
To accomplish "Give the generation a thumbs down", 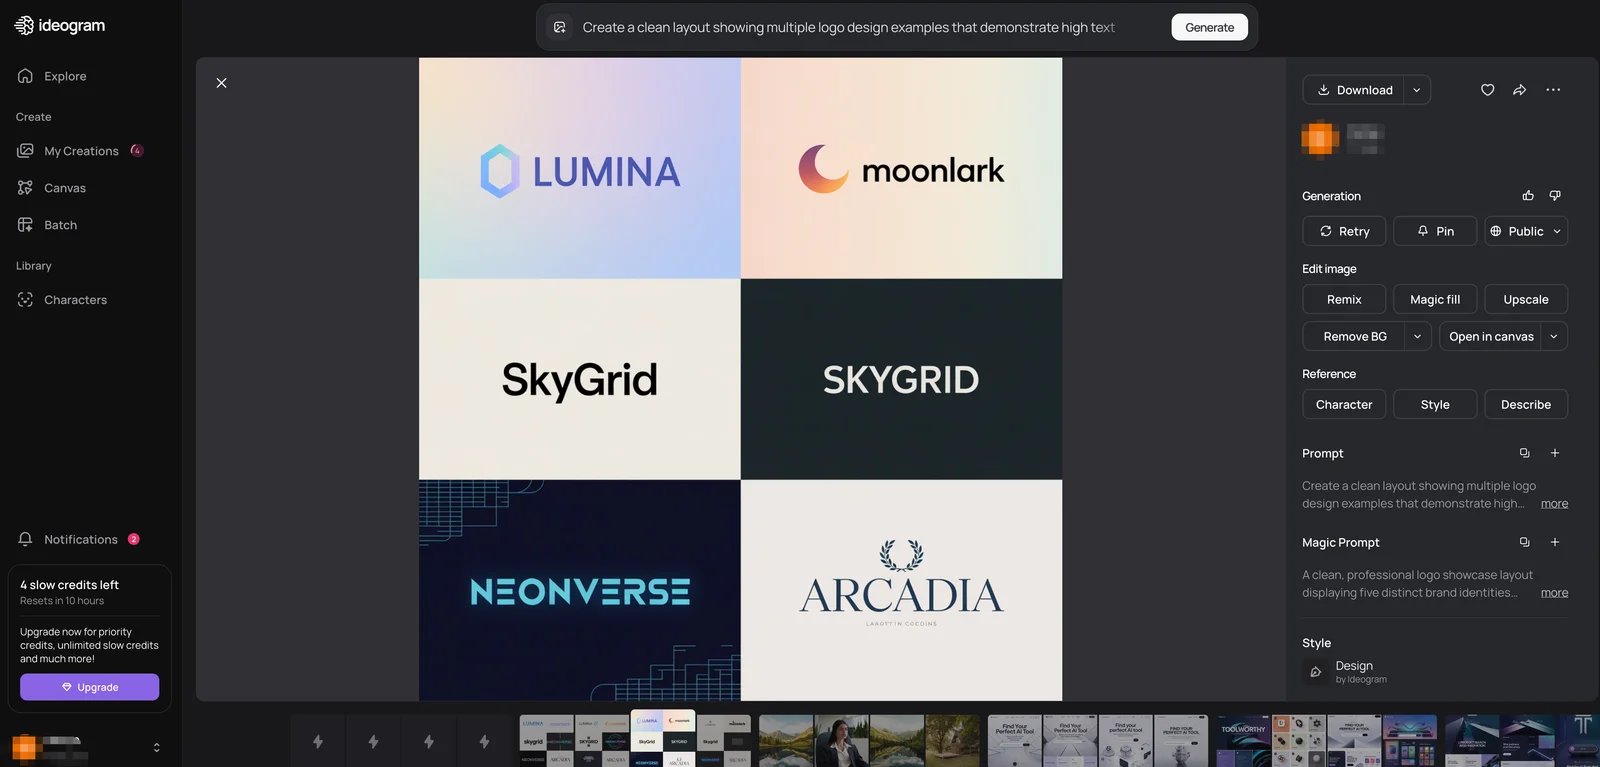I will tap(1555, 196).
